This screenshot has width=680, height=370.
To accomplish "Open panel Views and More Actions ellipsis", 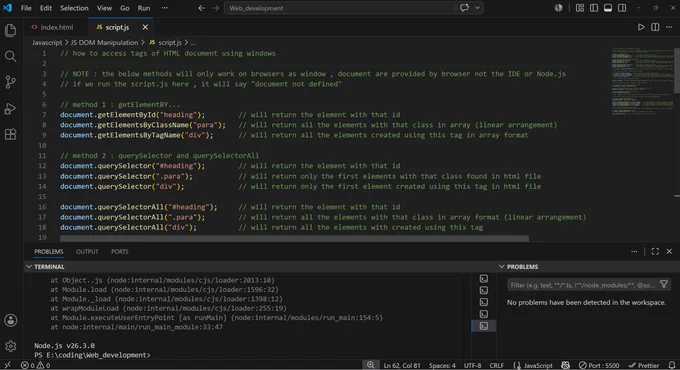I will (634, 252).
